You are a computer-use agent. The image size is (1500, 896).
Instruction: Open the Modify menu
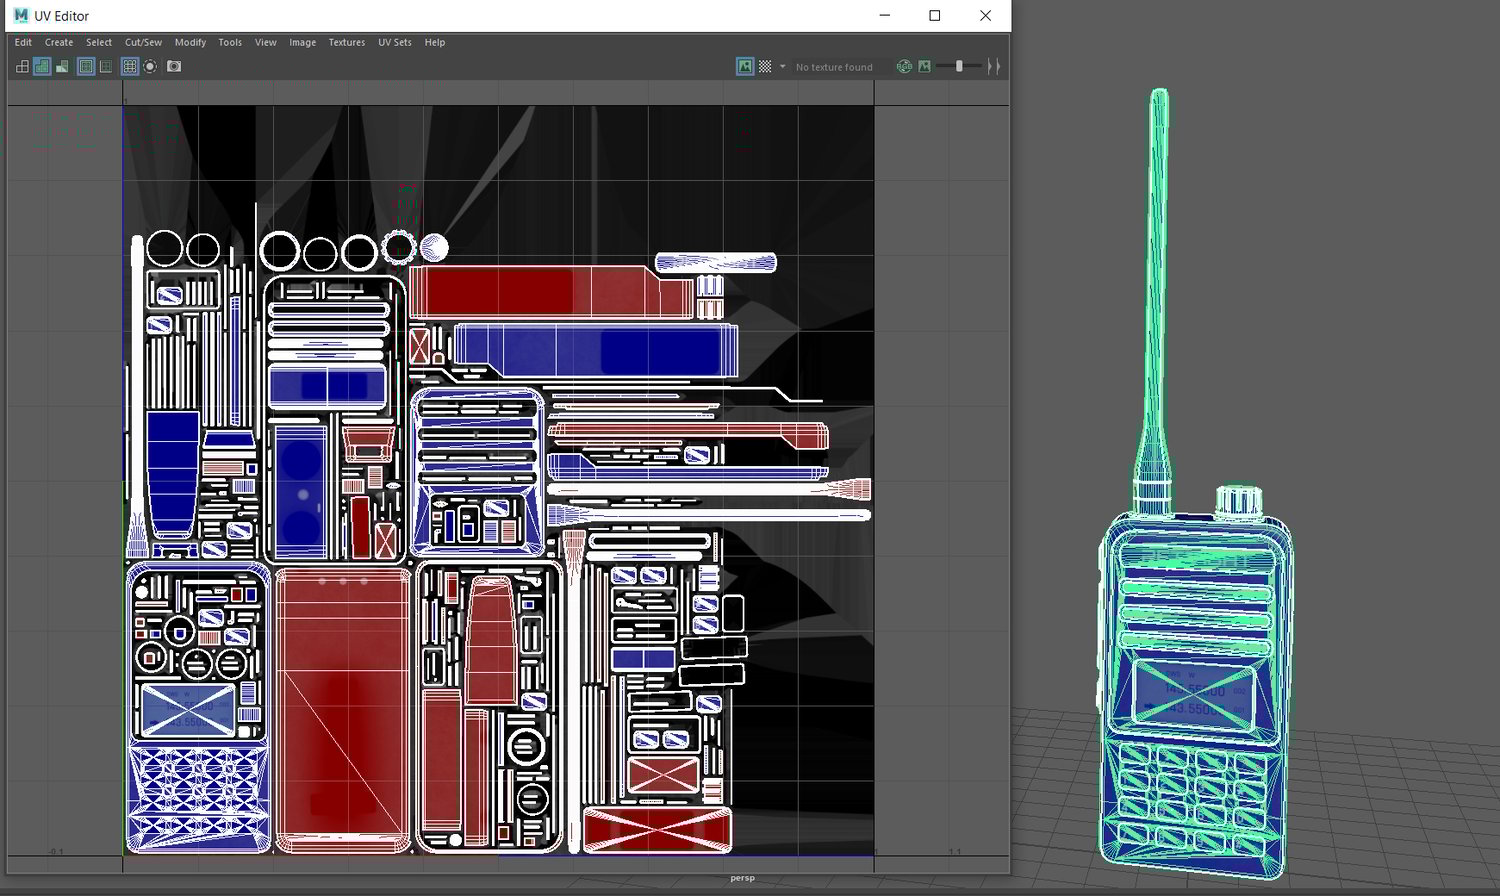tap(190, 43)
